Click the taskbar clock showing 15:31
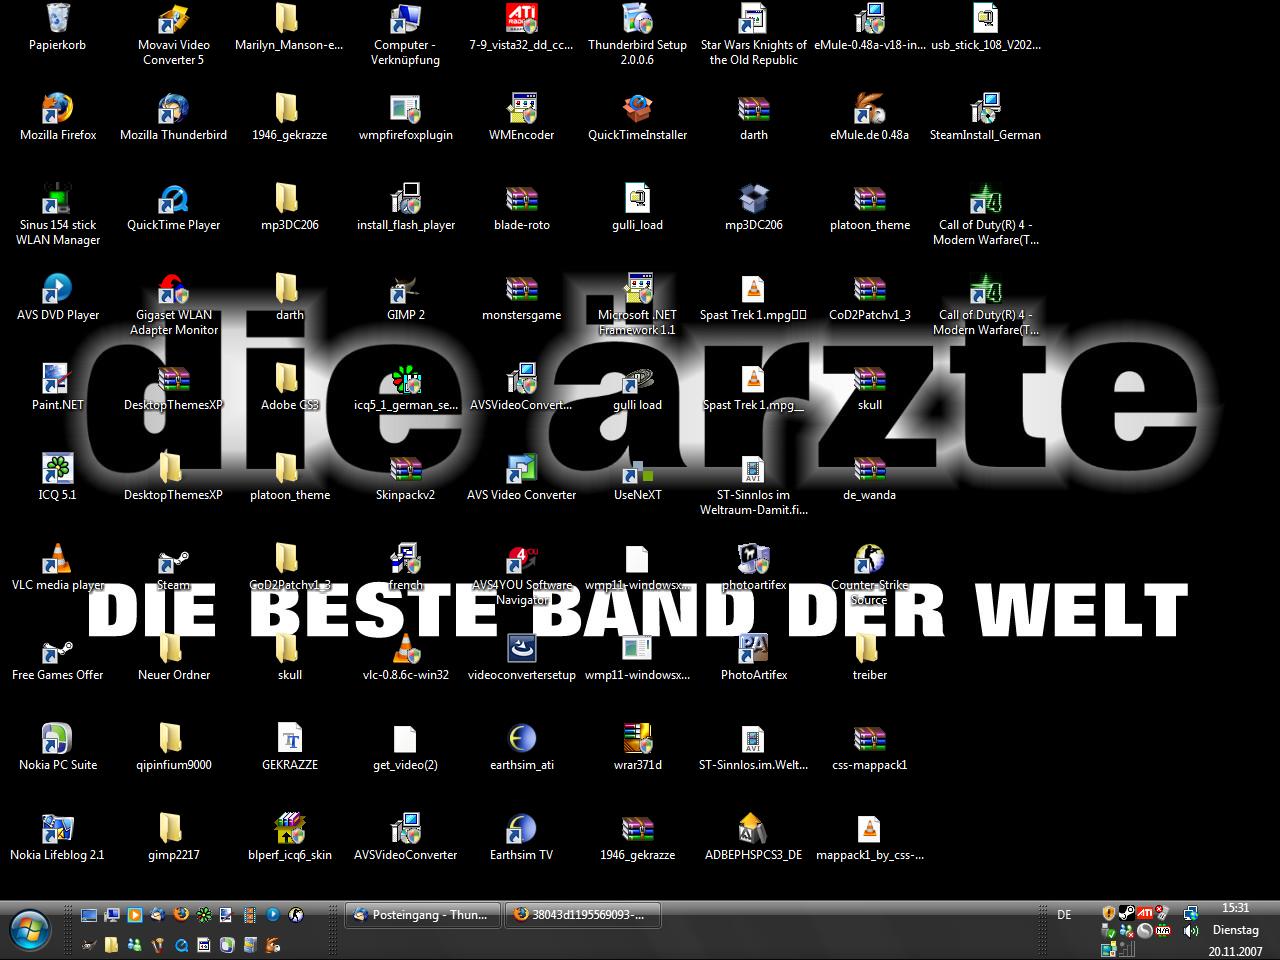The image size is (1280, 960). 1235,908
